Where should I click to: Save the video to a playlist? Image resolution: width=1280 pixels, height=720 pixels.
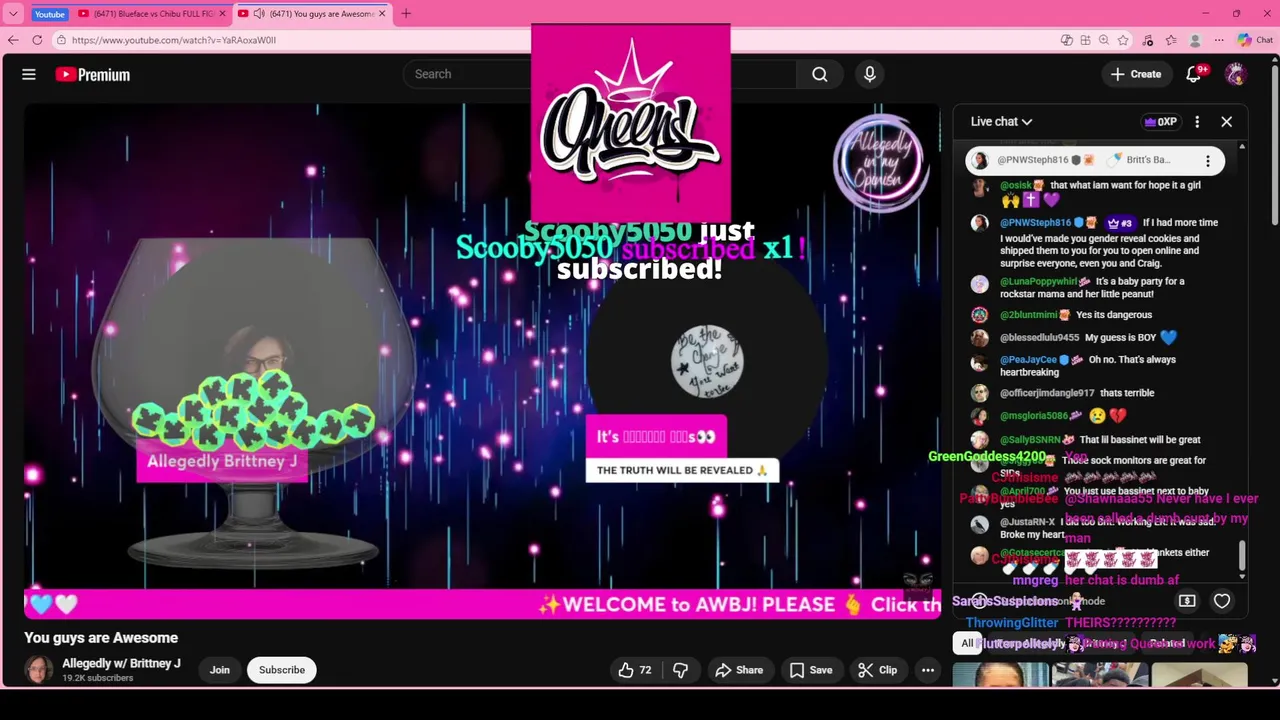click(811, 670)
